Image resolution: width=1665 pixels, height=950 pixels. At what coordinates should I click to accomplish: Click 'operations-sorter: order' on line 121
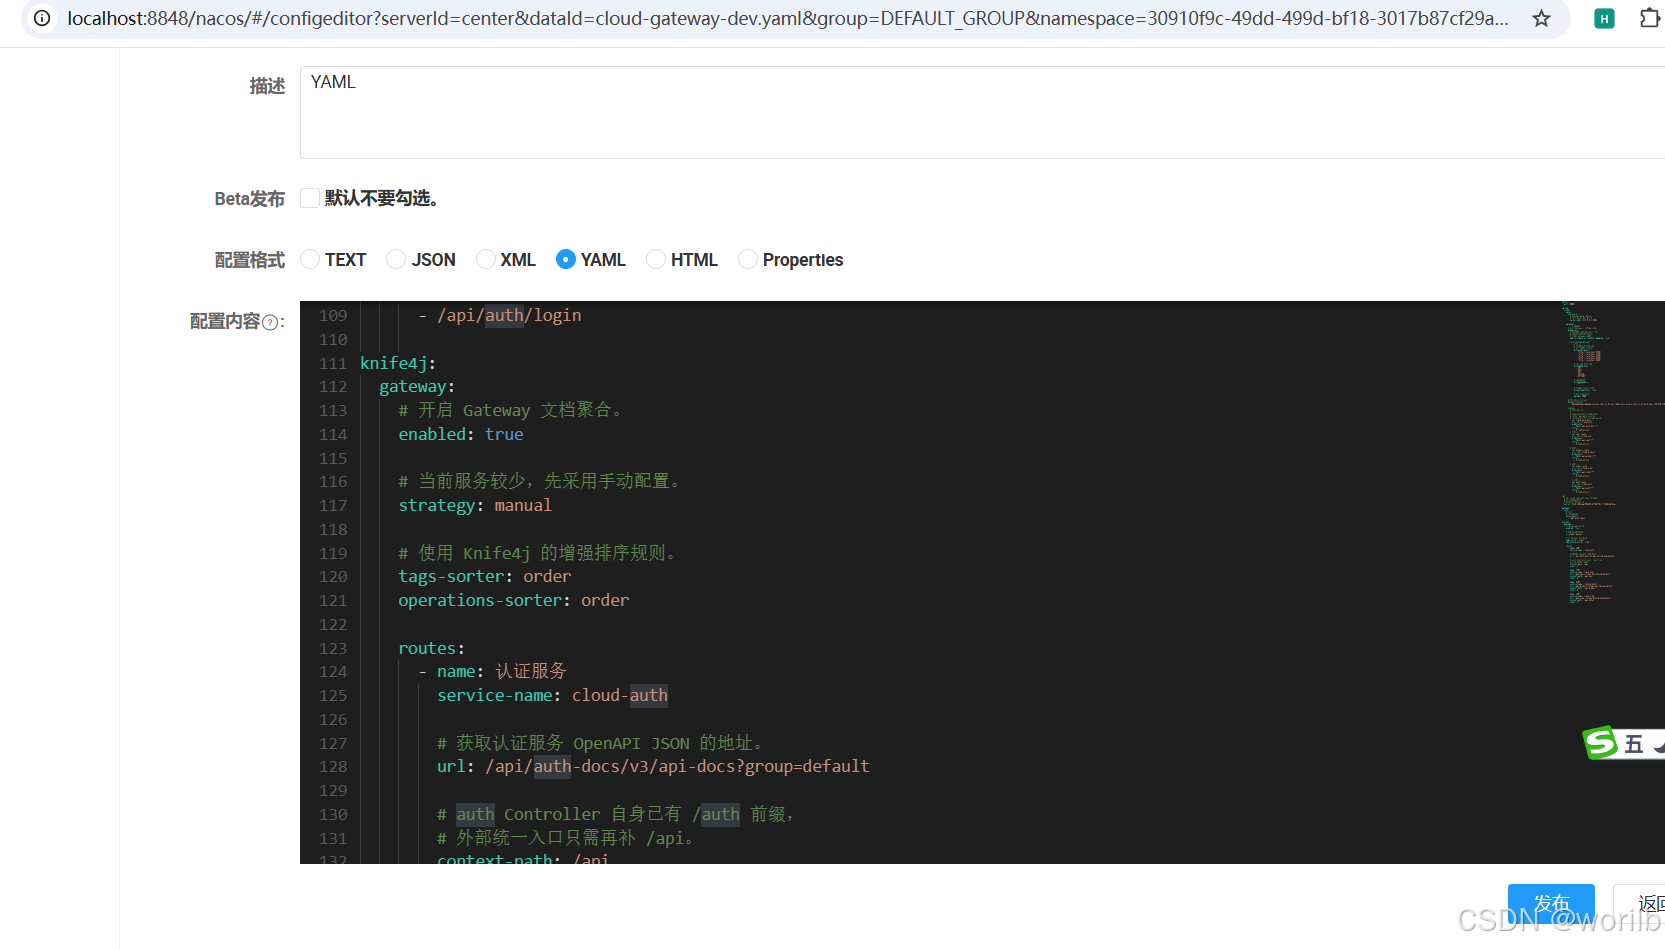pos(514,600)
